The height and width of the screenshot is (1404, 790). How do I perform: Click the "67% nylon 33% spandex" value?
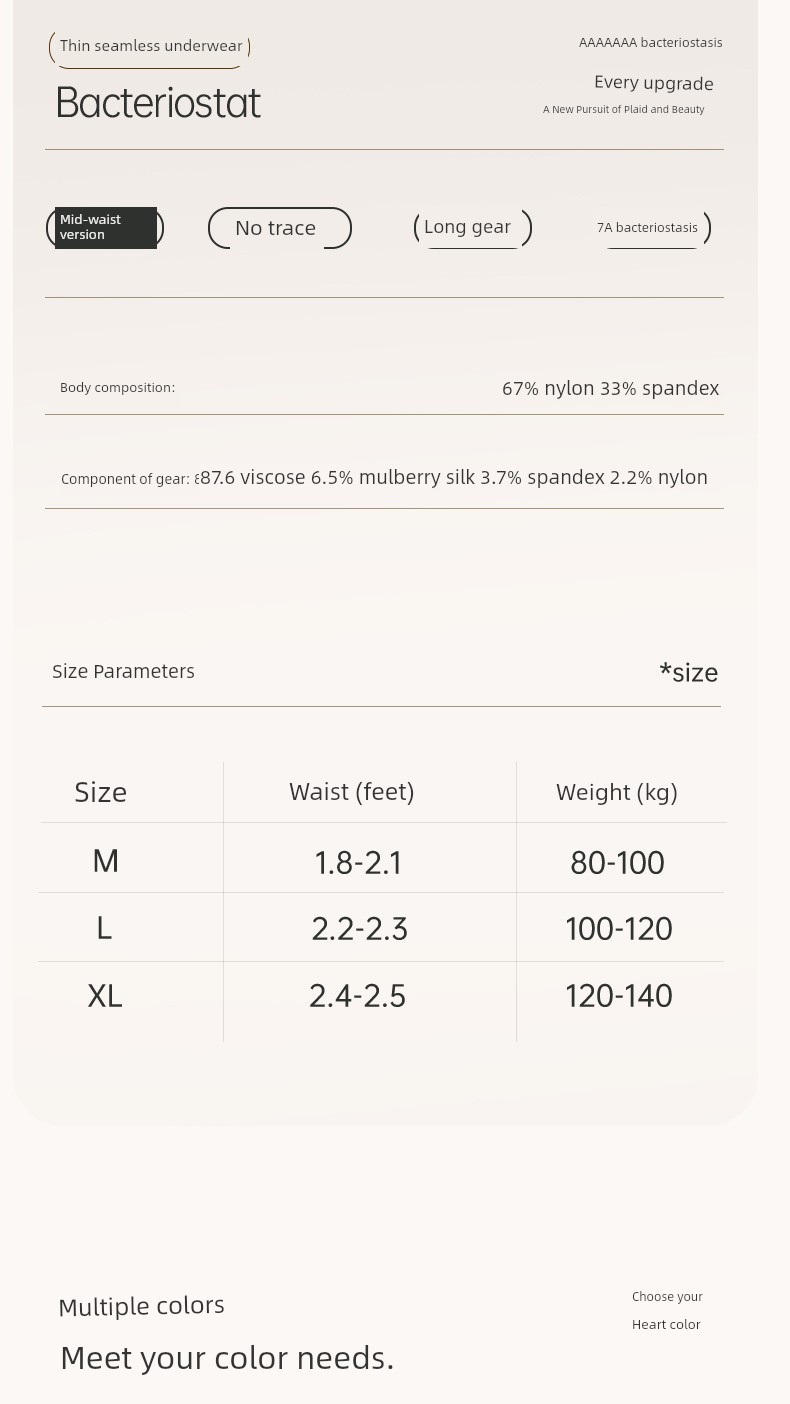click(x=610, y=388)
